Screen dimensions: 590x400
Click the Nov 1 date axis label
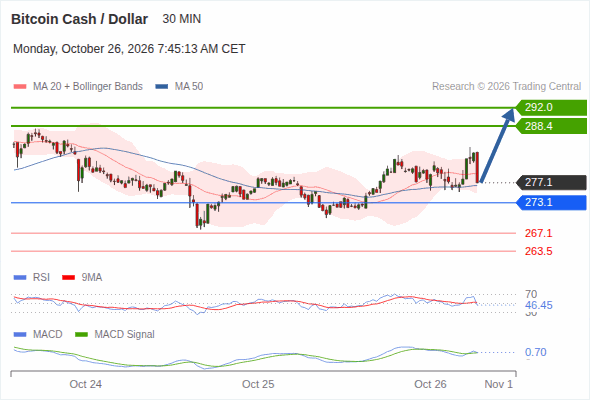click(499, 384)
